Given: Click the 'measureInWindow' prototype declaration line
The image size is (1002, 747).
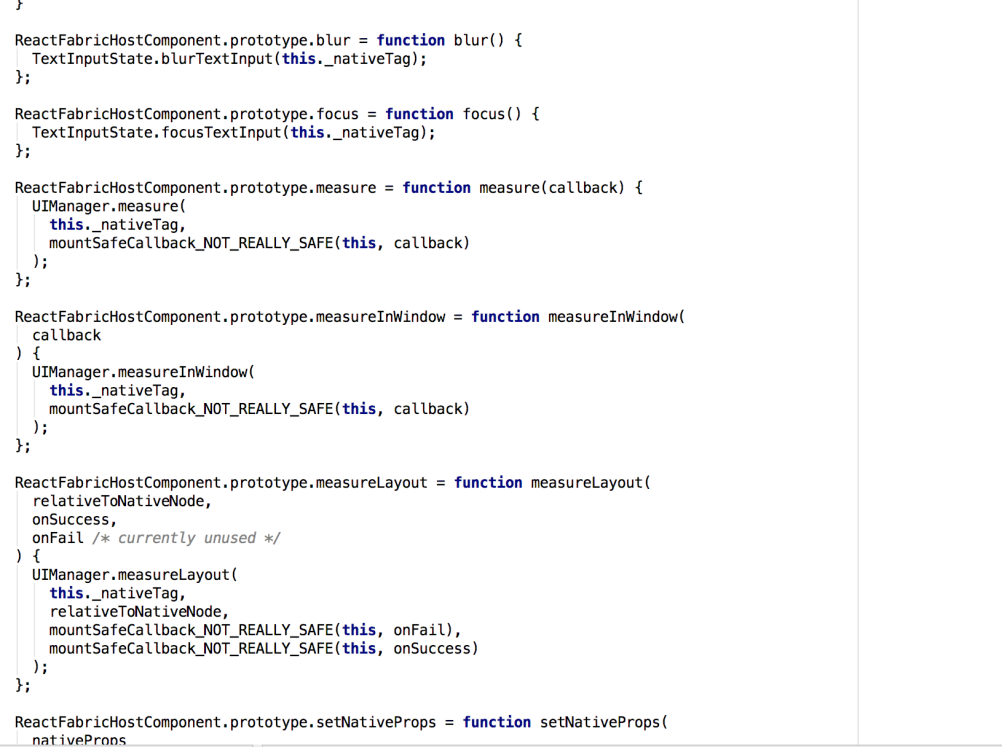Looking at the screenshot, I should point(350,317).
